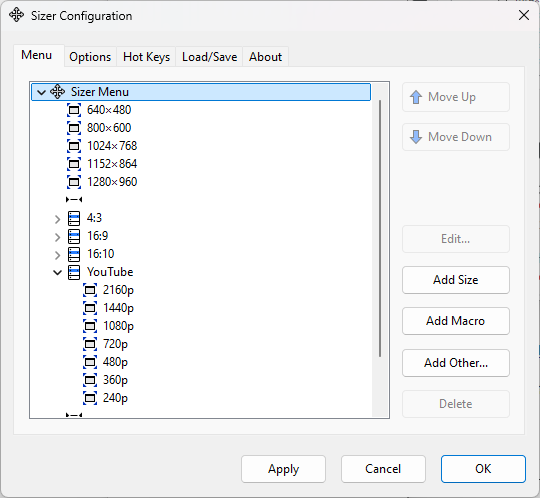Select the 360p size entry
This screenshot has width=540, height=498.
click(x=115, y=380)
